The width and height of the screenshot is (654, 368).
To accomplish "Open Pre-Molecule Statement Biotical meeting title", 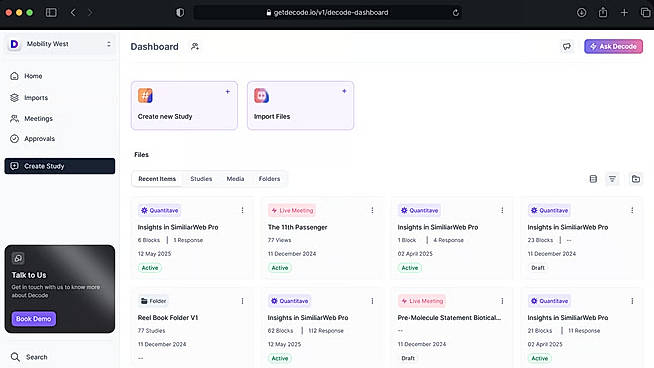I will (449, 318).
